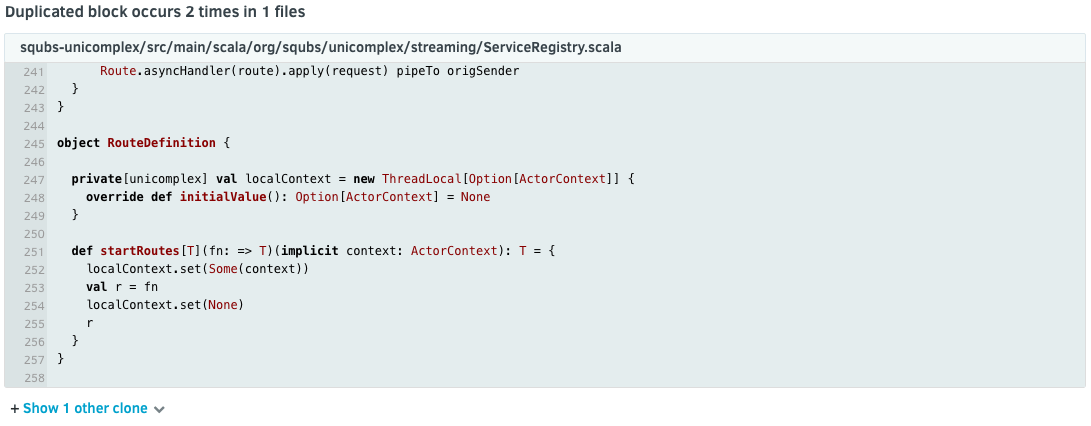Open the ServiceRegistry.scala file path header

click(x=321, y=47)
